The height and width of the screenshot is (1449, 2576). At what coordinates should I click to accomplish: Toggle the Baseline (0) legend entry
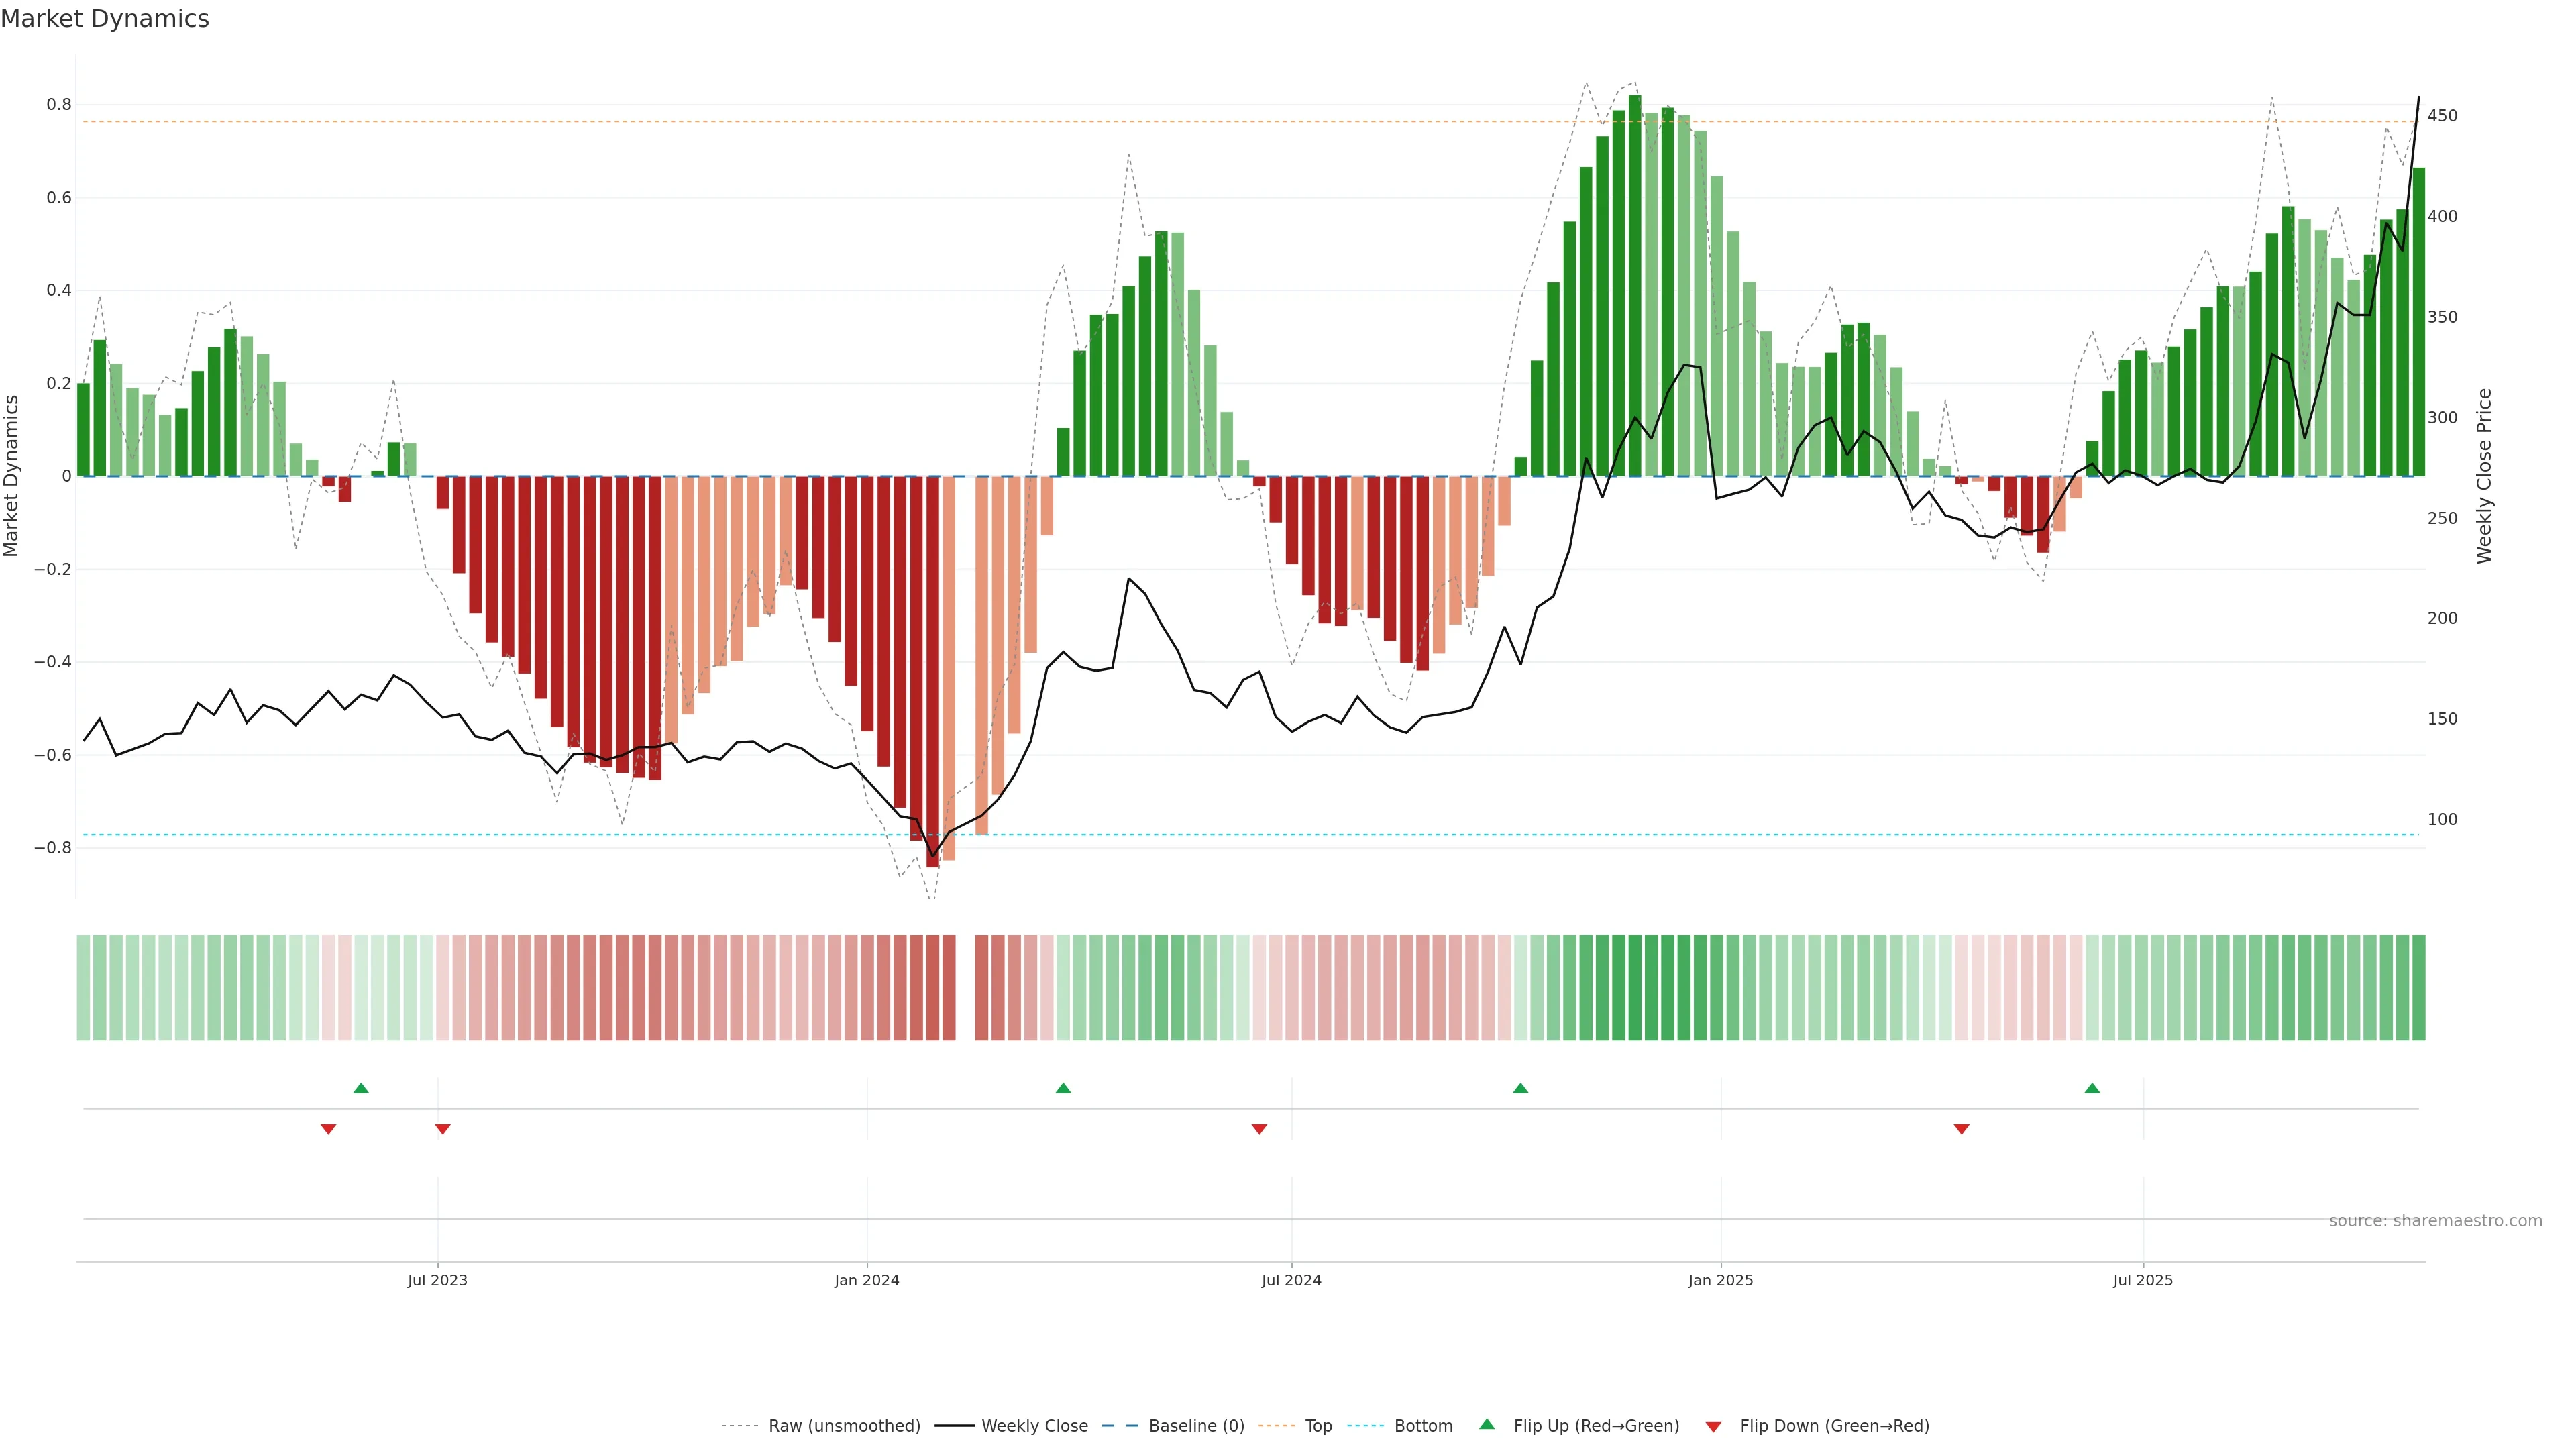point(1196,1426)
